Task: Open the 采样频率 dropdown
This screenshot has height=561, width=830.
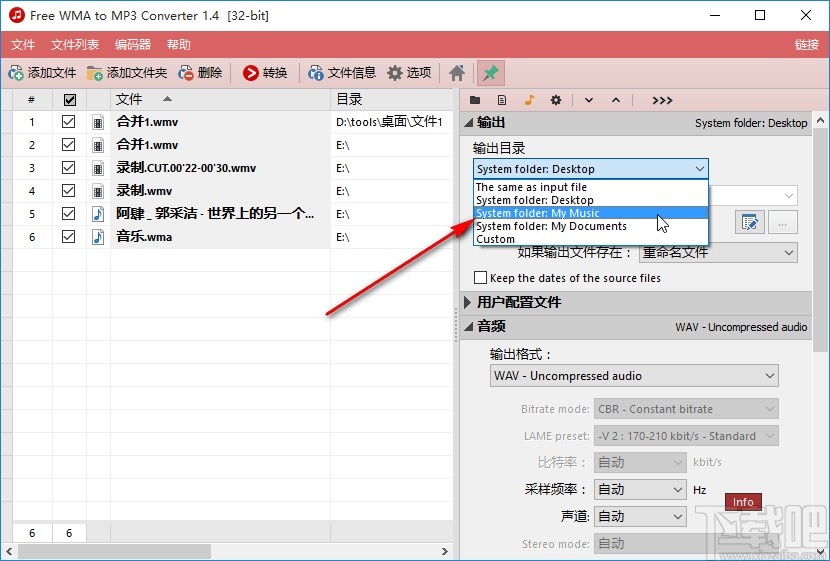Action: coord(640,490)
